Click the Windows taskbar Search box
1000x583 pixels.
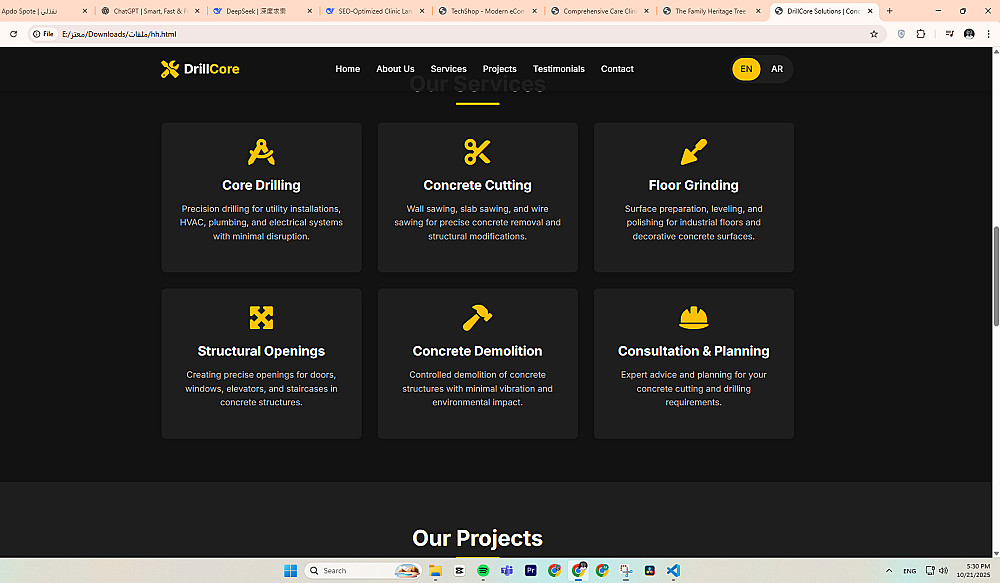364,570
